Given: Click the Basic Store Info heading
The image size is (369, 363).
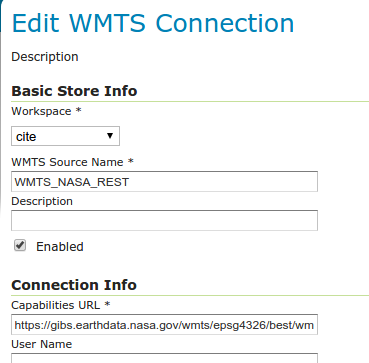Looking at the screenshot, I should [x=74, y=91].
